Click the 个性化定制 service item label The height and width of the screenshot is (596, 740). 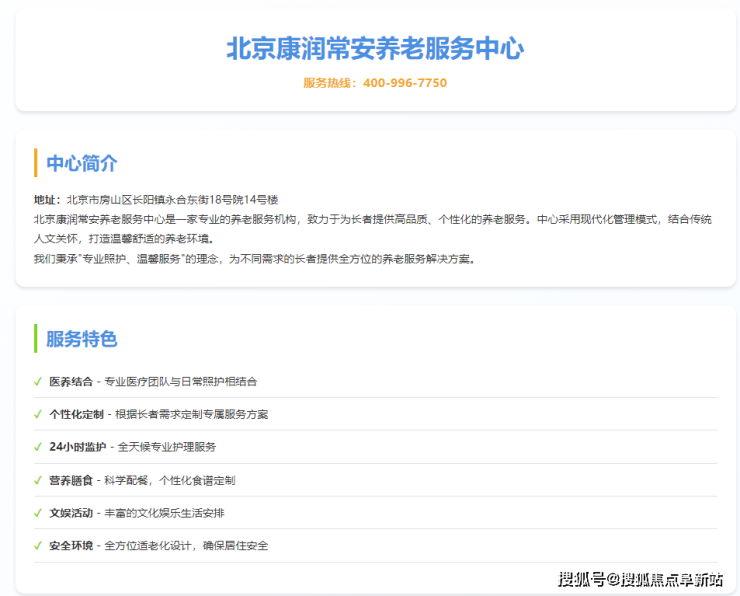pos(76,414)
